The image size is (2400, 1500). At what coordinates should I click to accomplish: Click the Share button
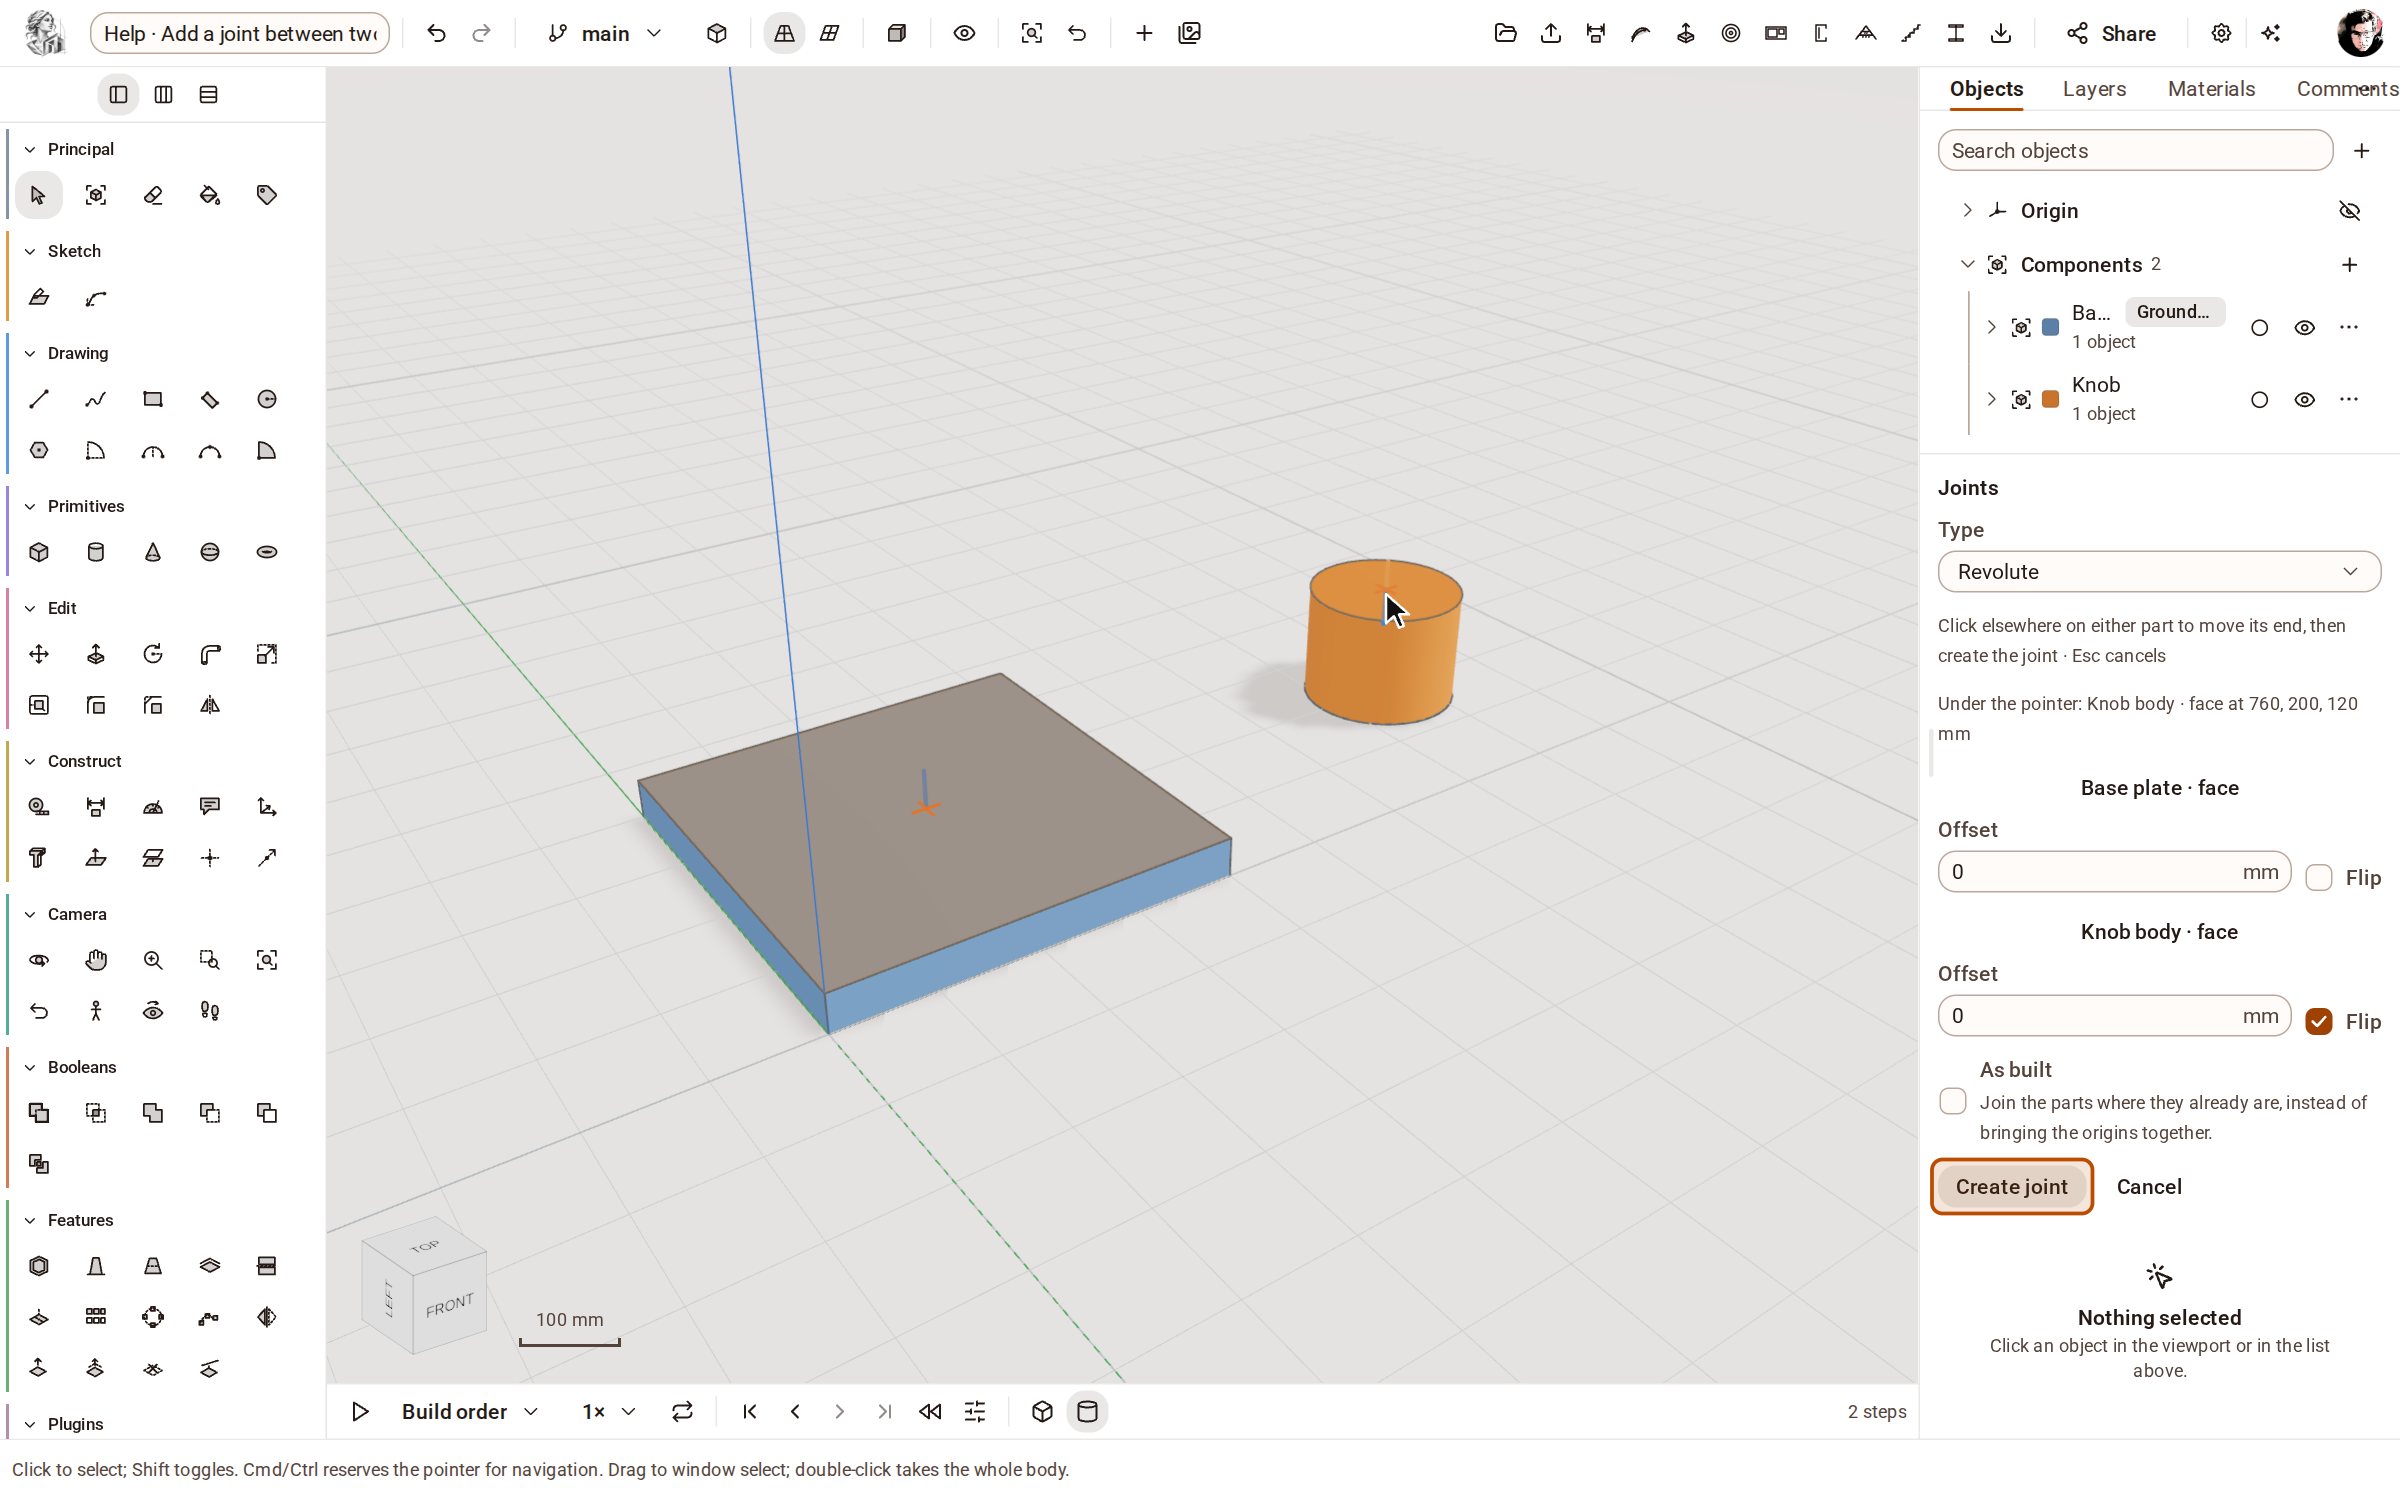pos(2112,33)
